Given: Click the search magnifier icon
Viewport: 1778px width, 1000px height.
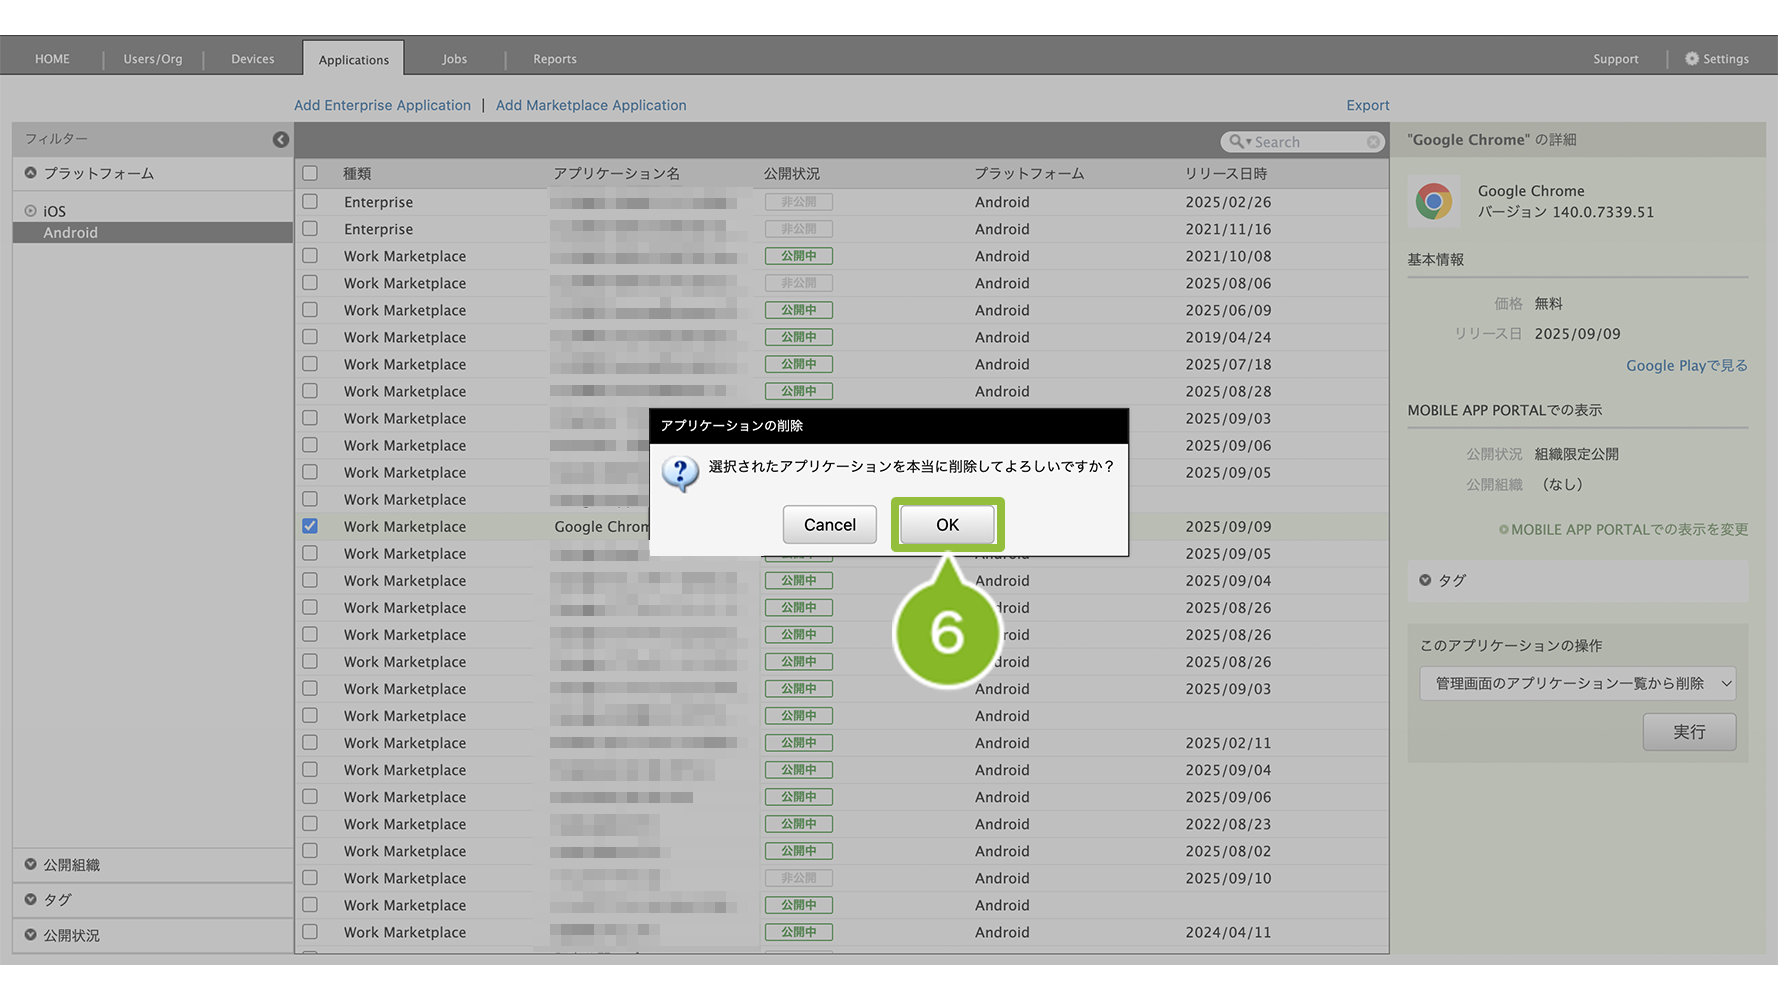Looking at the screenshot, I should click(1237, 142).
